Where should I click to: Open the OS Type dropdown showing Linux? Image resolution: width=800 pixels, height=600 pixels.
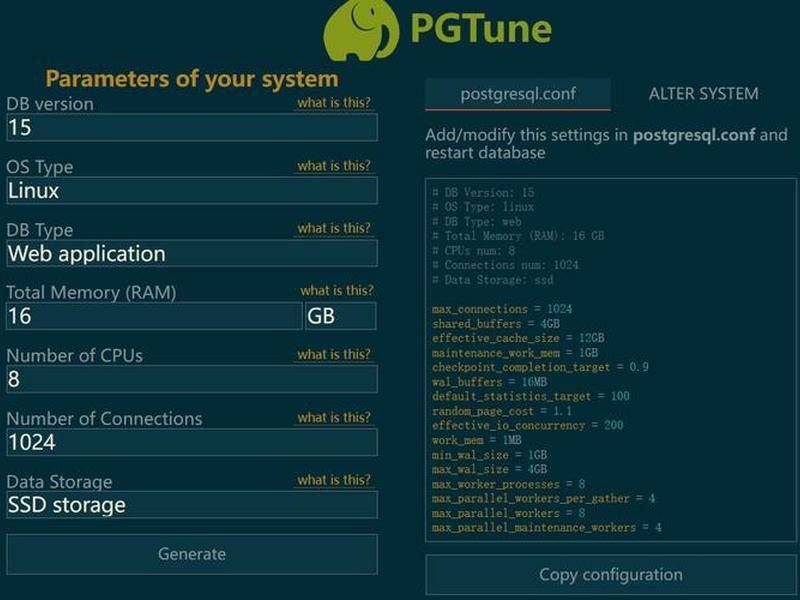192,191
